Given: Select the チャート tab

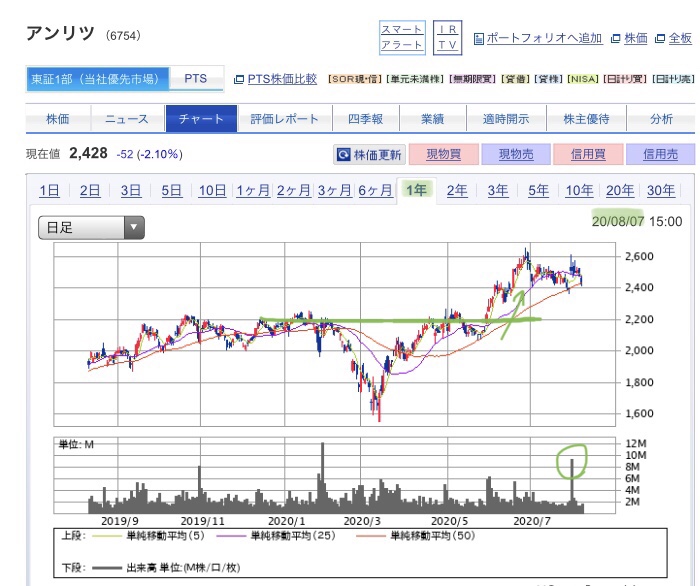Looking at the screenshot, I should (201, 119).
